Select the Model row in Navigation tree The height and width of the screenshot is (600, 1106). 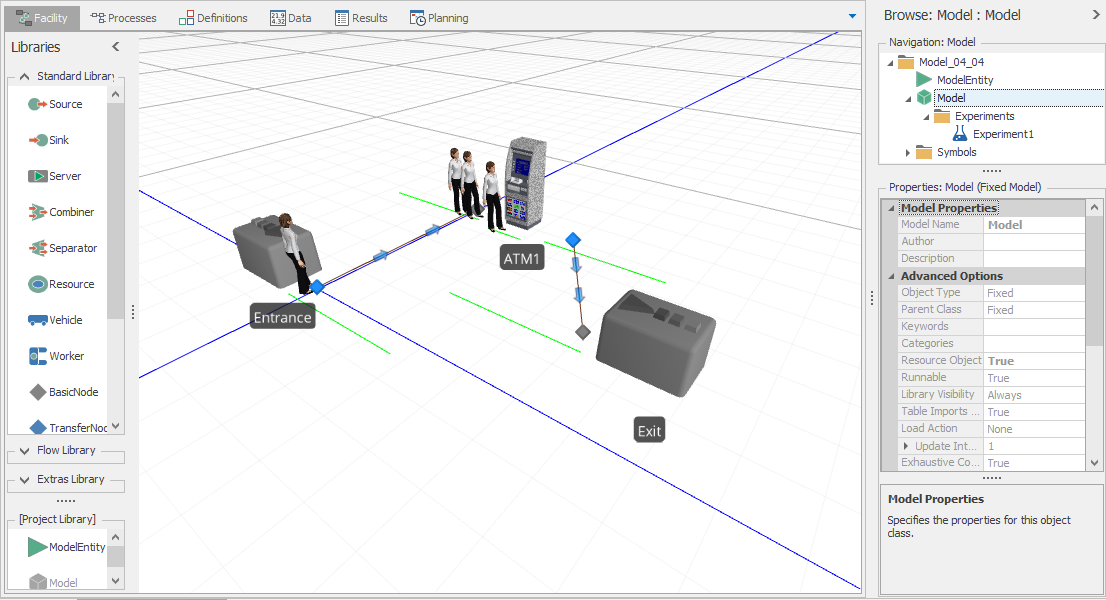(x=1019, y=98)
